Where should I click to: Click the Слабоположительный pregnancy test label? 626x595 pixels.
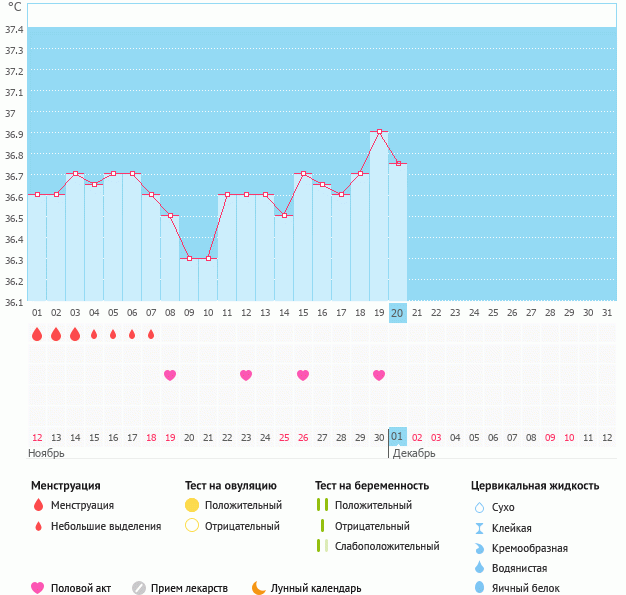tap(387, 546)
